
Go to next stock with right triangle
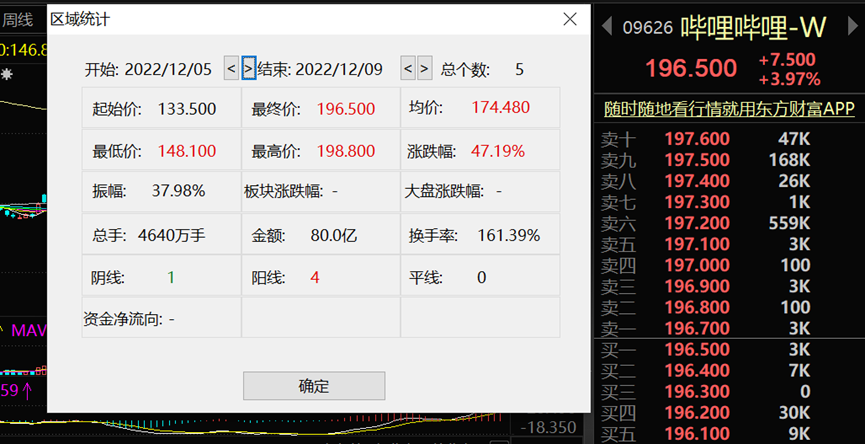coord(853,26)
